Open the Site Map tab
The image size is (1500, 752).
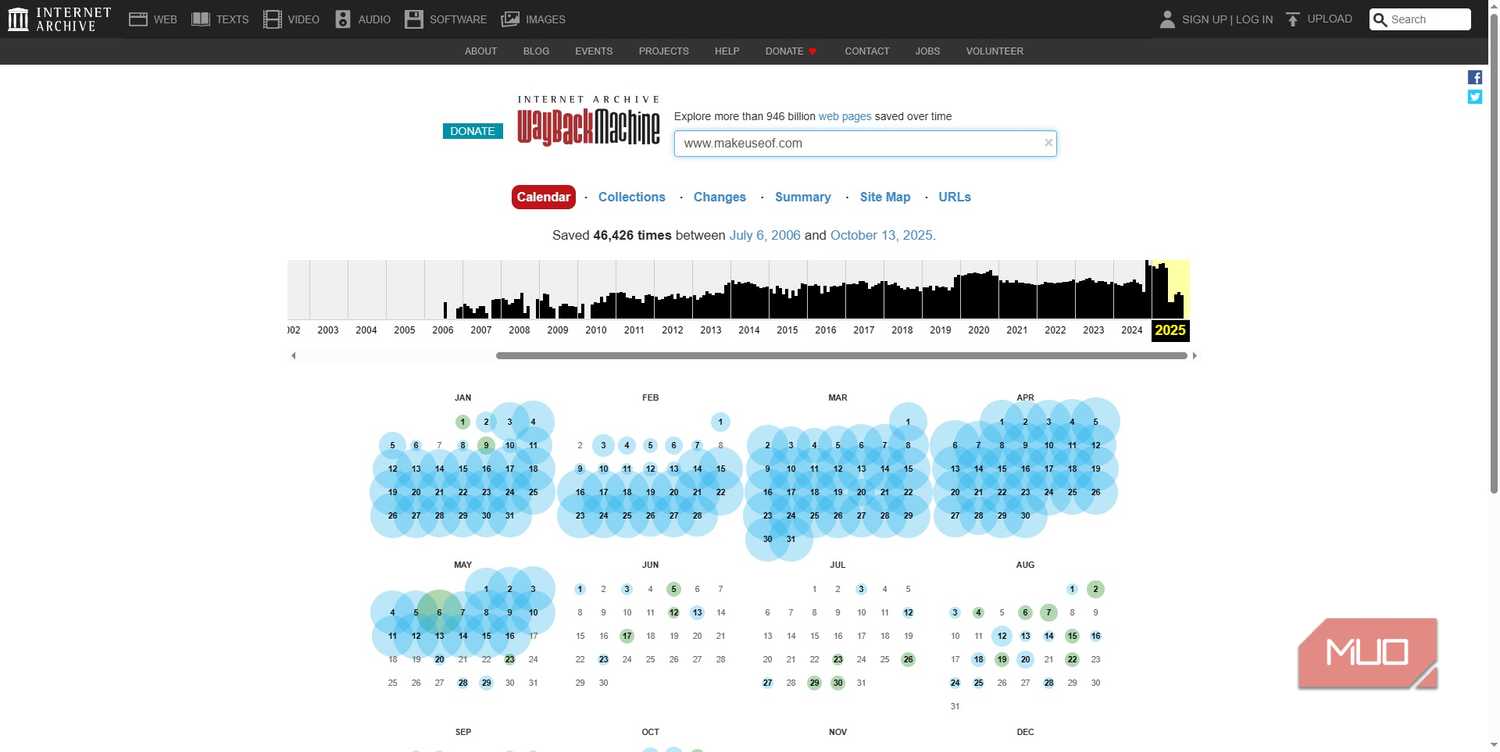885,197
